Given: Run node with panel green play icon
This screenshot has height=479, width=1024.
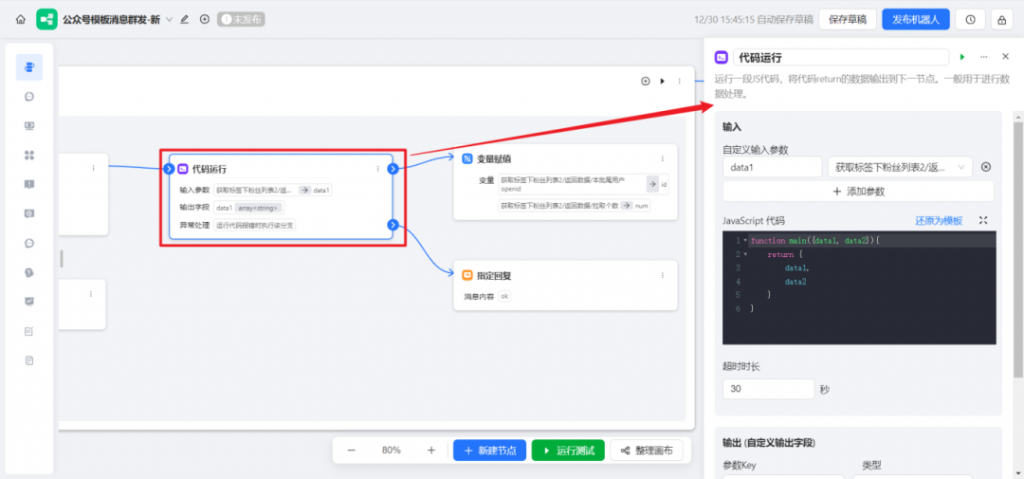Looking at the screenshot, I should pyautogui.click(x=962, y=58).
